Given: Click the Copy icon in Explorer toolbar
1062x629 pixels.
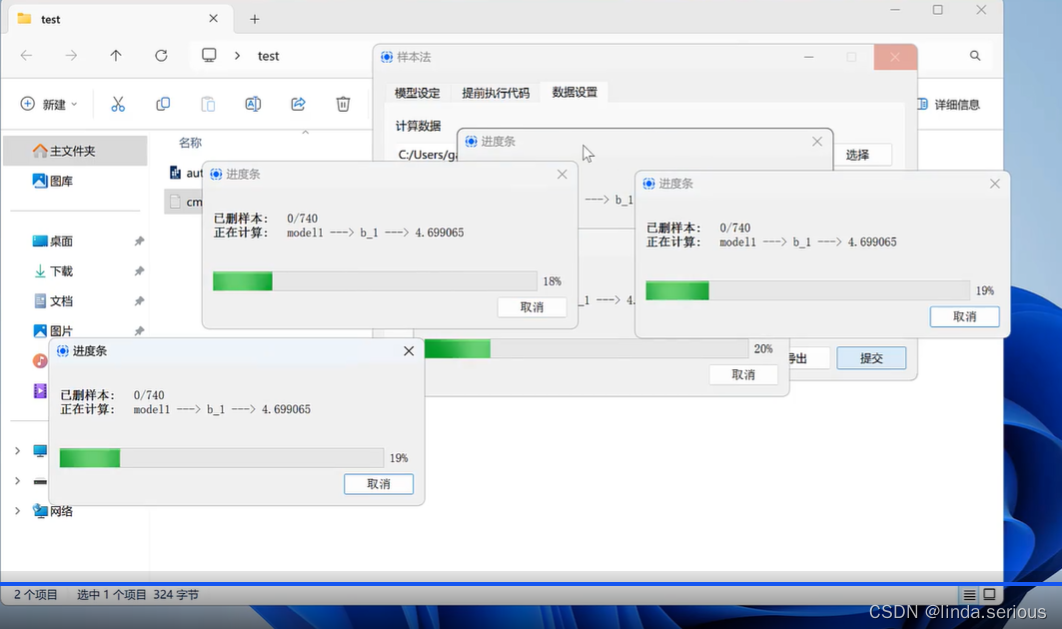Looking at the screenshot, I should point(163,104).
